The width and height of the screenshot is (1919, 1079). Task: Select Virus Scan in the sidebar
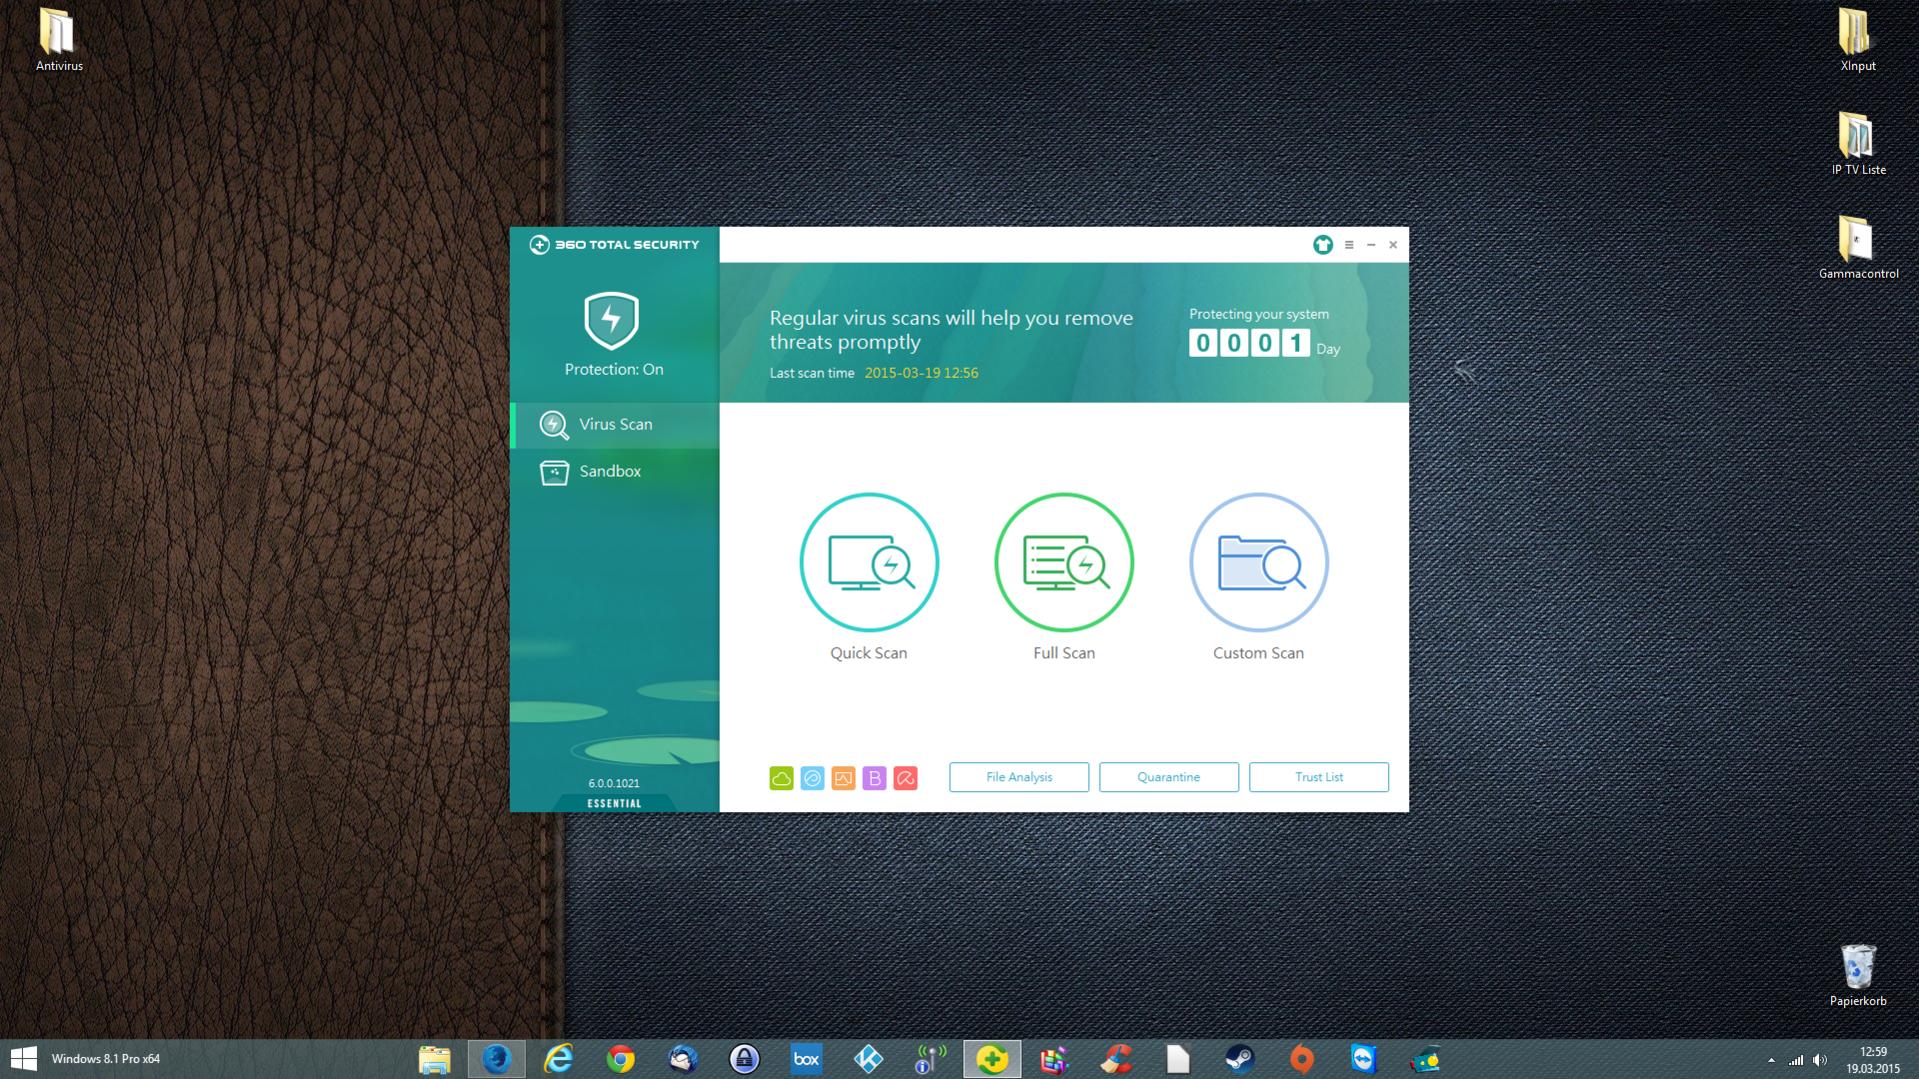coord(614,424)
